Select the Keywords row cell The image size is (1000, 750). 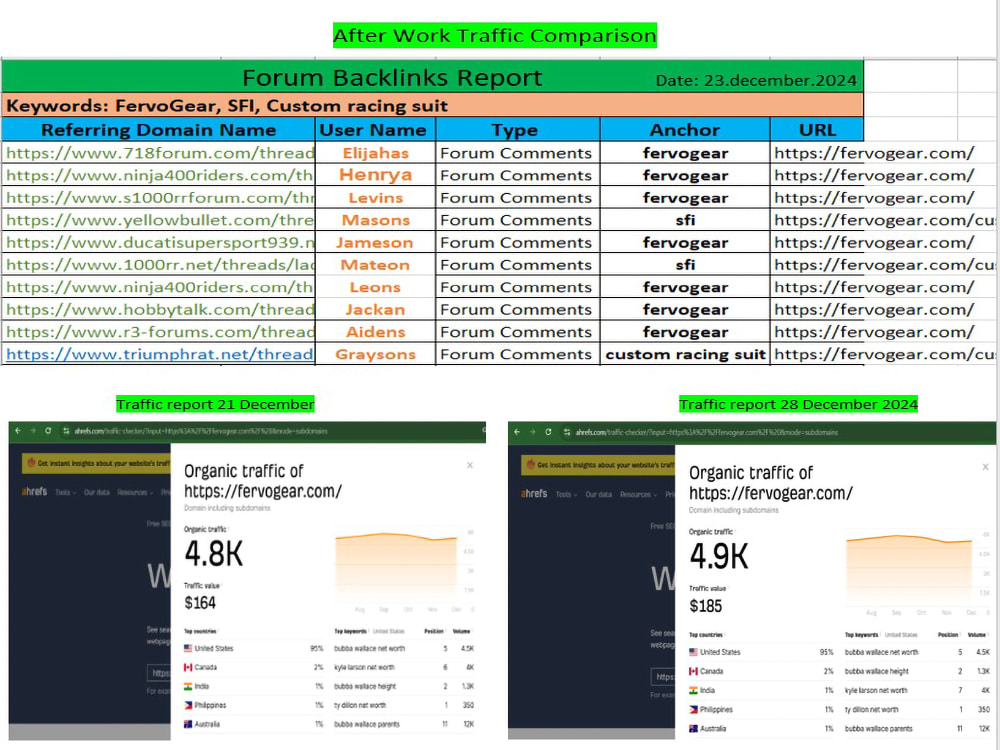[432, 105]
